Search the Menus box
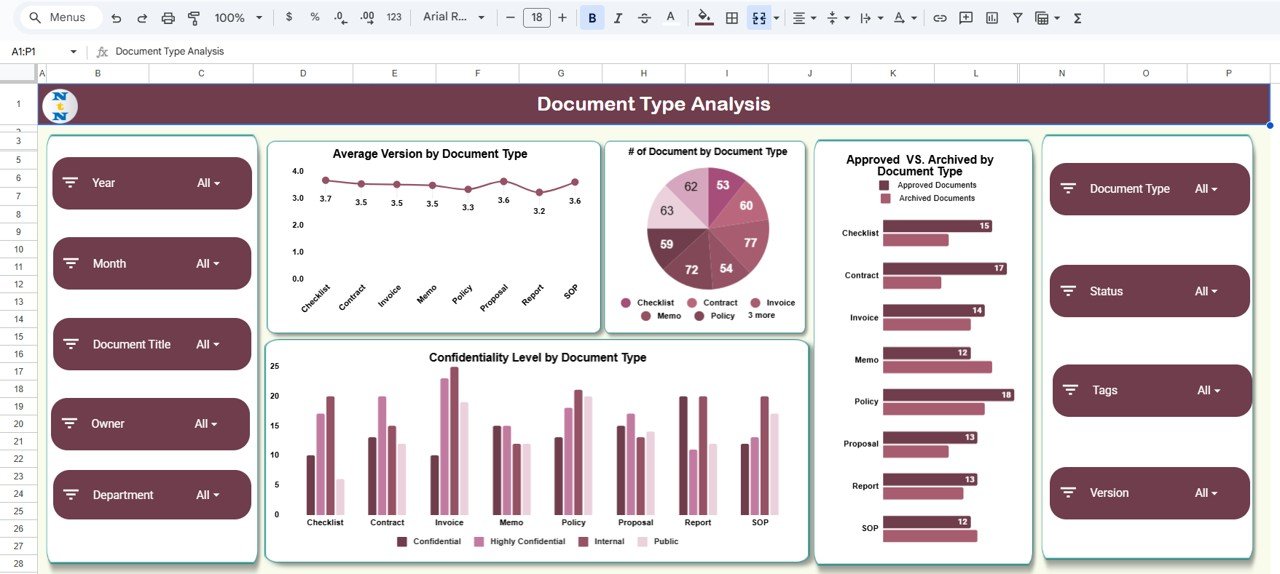1280x574 pixels. [x=61, y=18]
